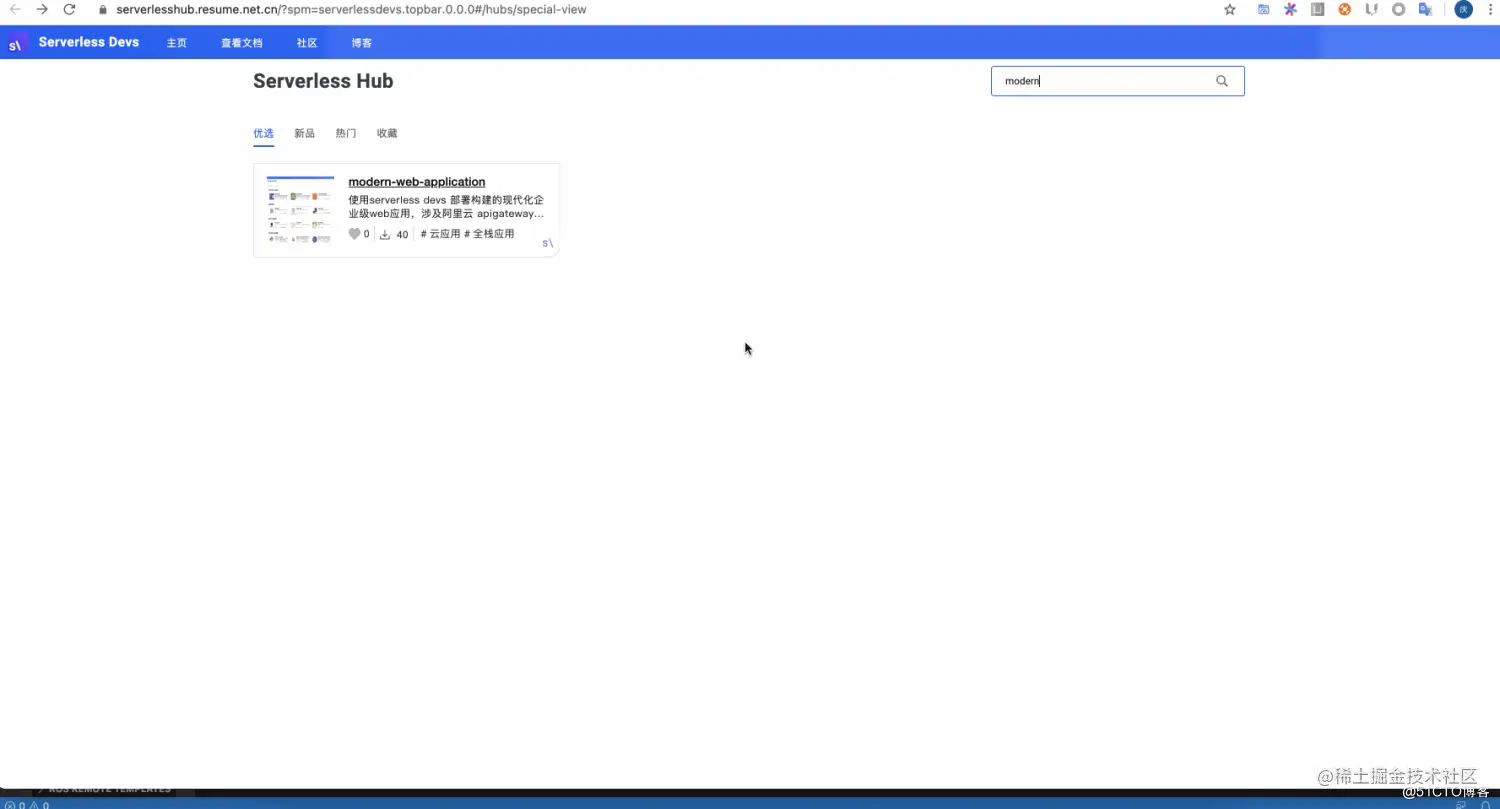Open the 查看文档 nav item
The height and width of the screenshot is (809, 1500).
click(242, 43)
